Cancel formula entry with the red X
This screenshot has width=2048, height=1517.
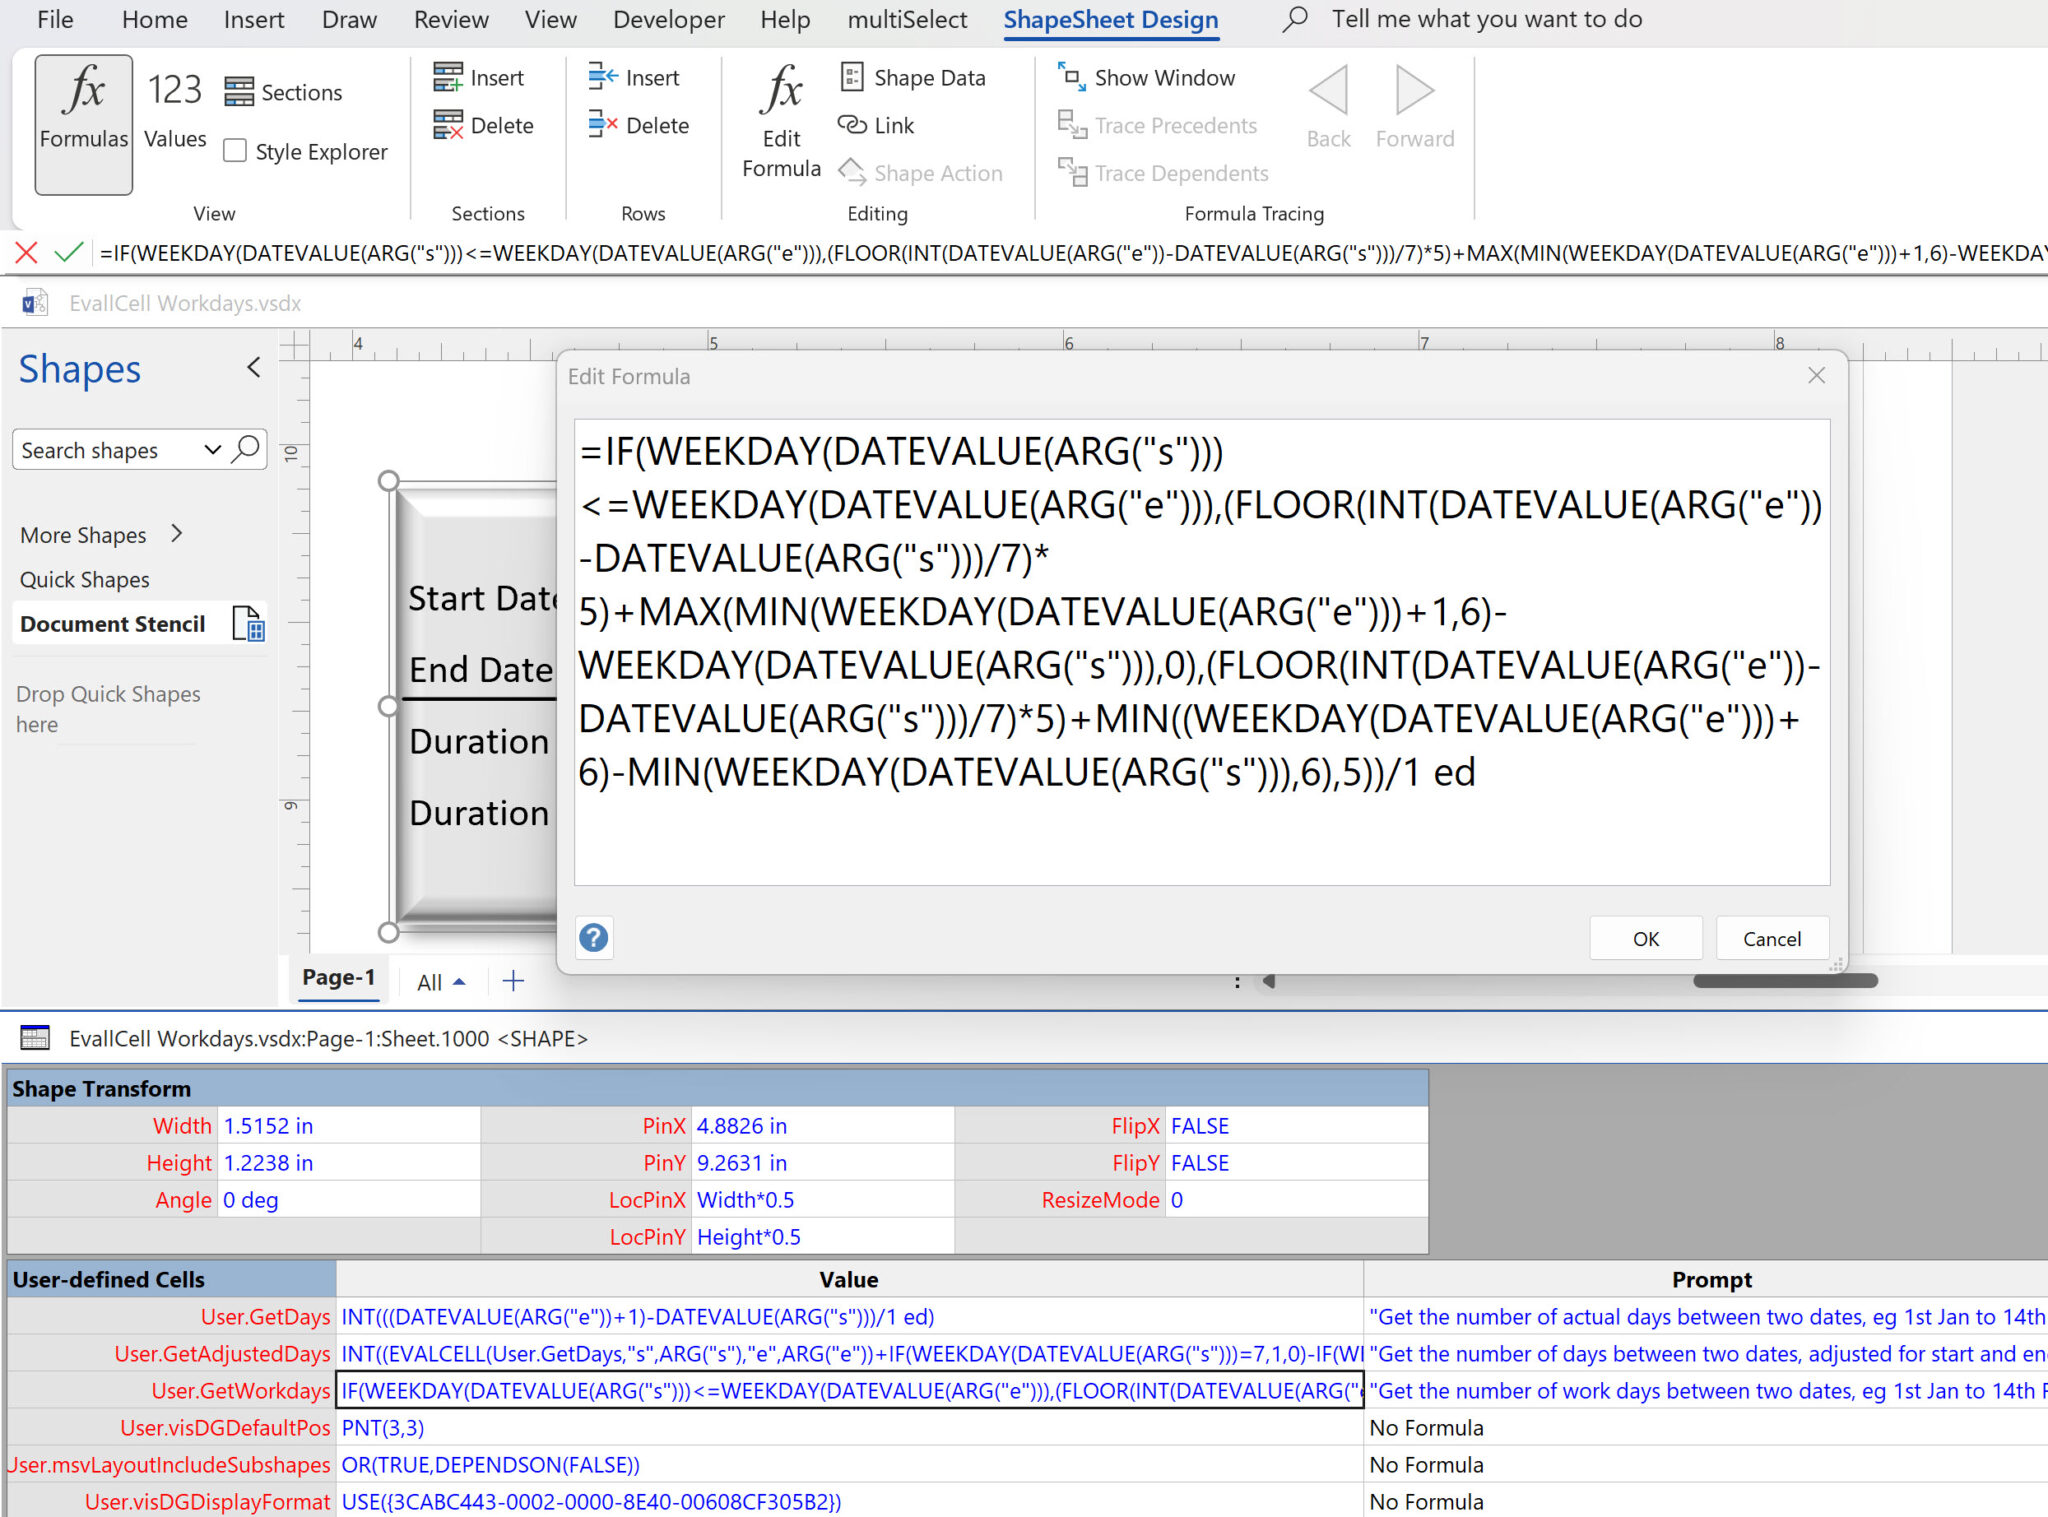click(x=25, y=253)
